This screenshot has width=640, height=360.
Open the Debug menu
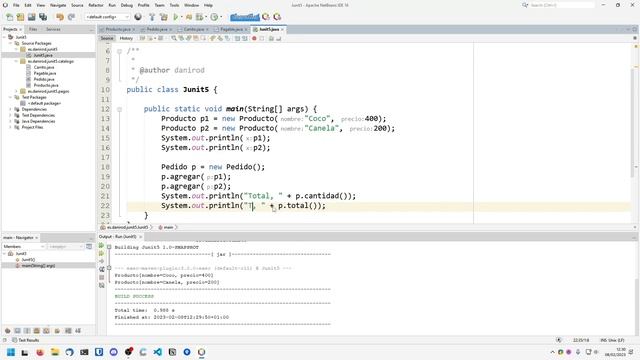point(127,5)
